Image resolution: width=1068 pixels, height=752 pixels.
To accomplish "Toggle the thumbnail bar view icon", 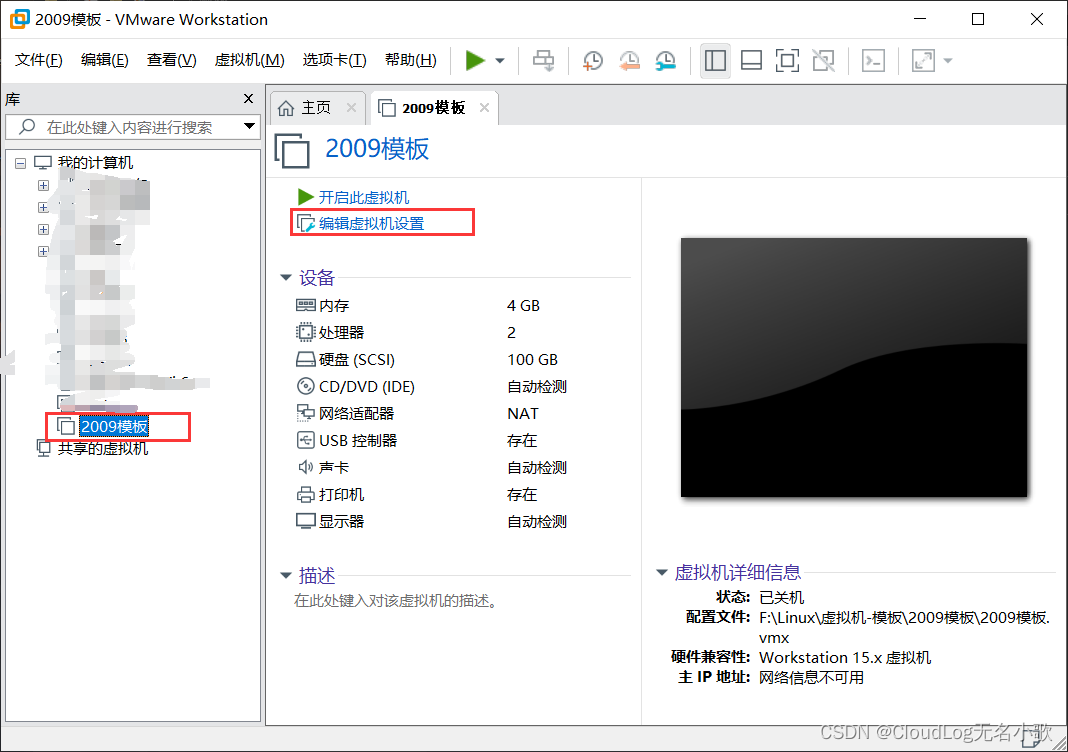I will pyautogui.click(x=751, y=61).
